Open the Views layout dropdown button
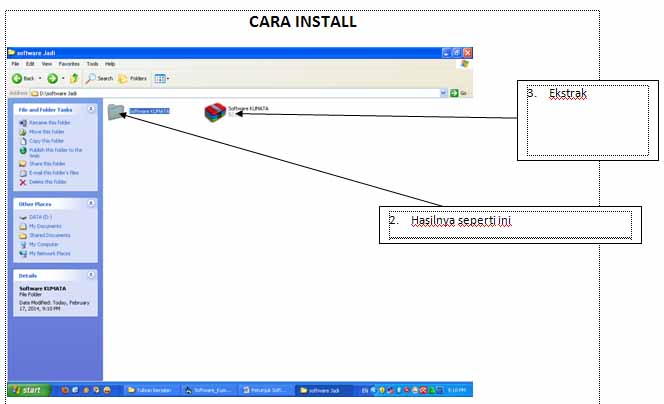This screenshot has height=404, width=664. tap(162, 78)
